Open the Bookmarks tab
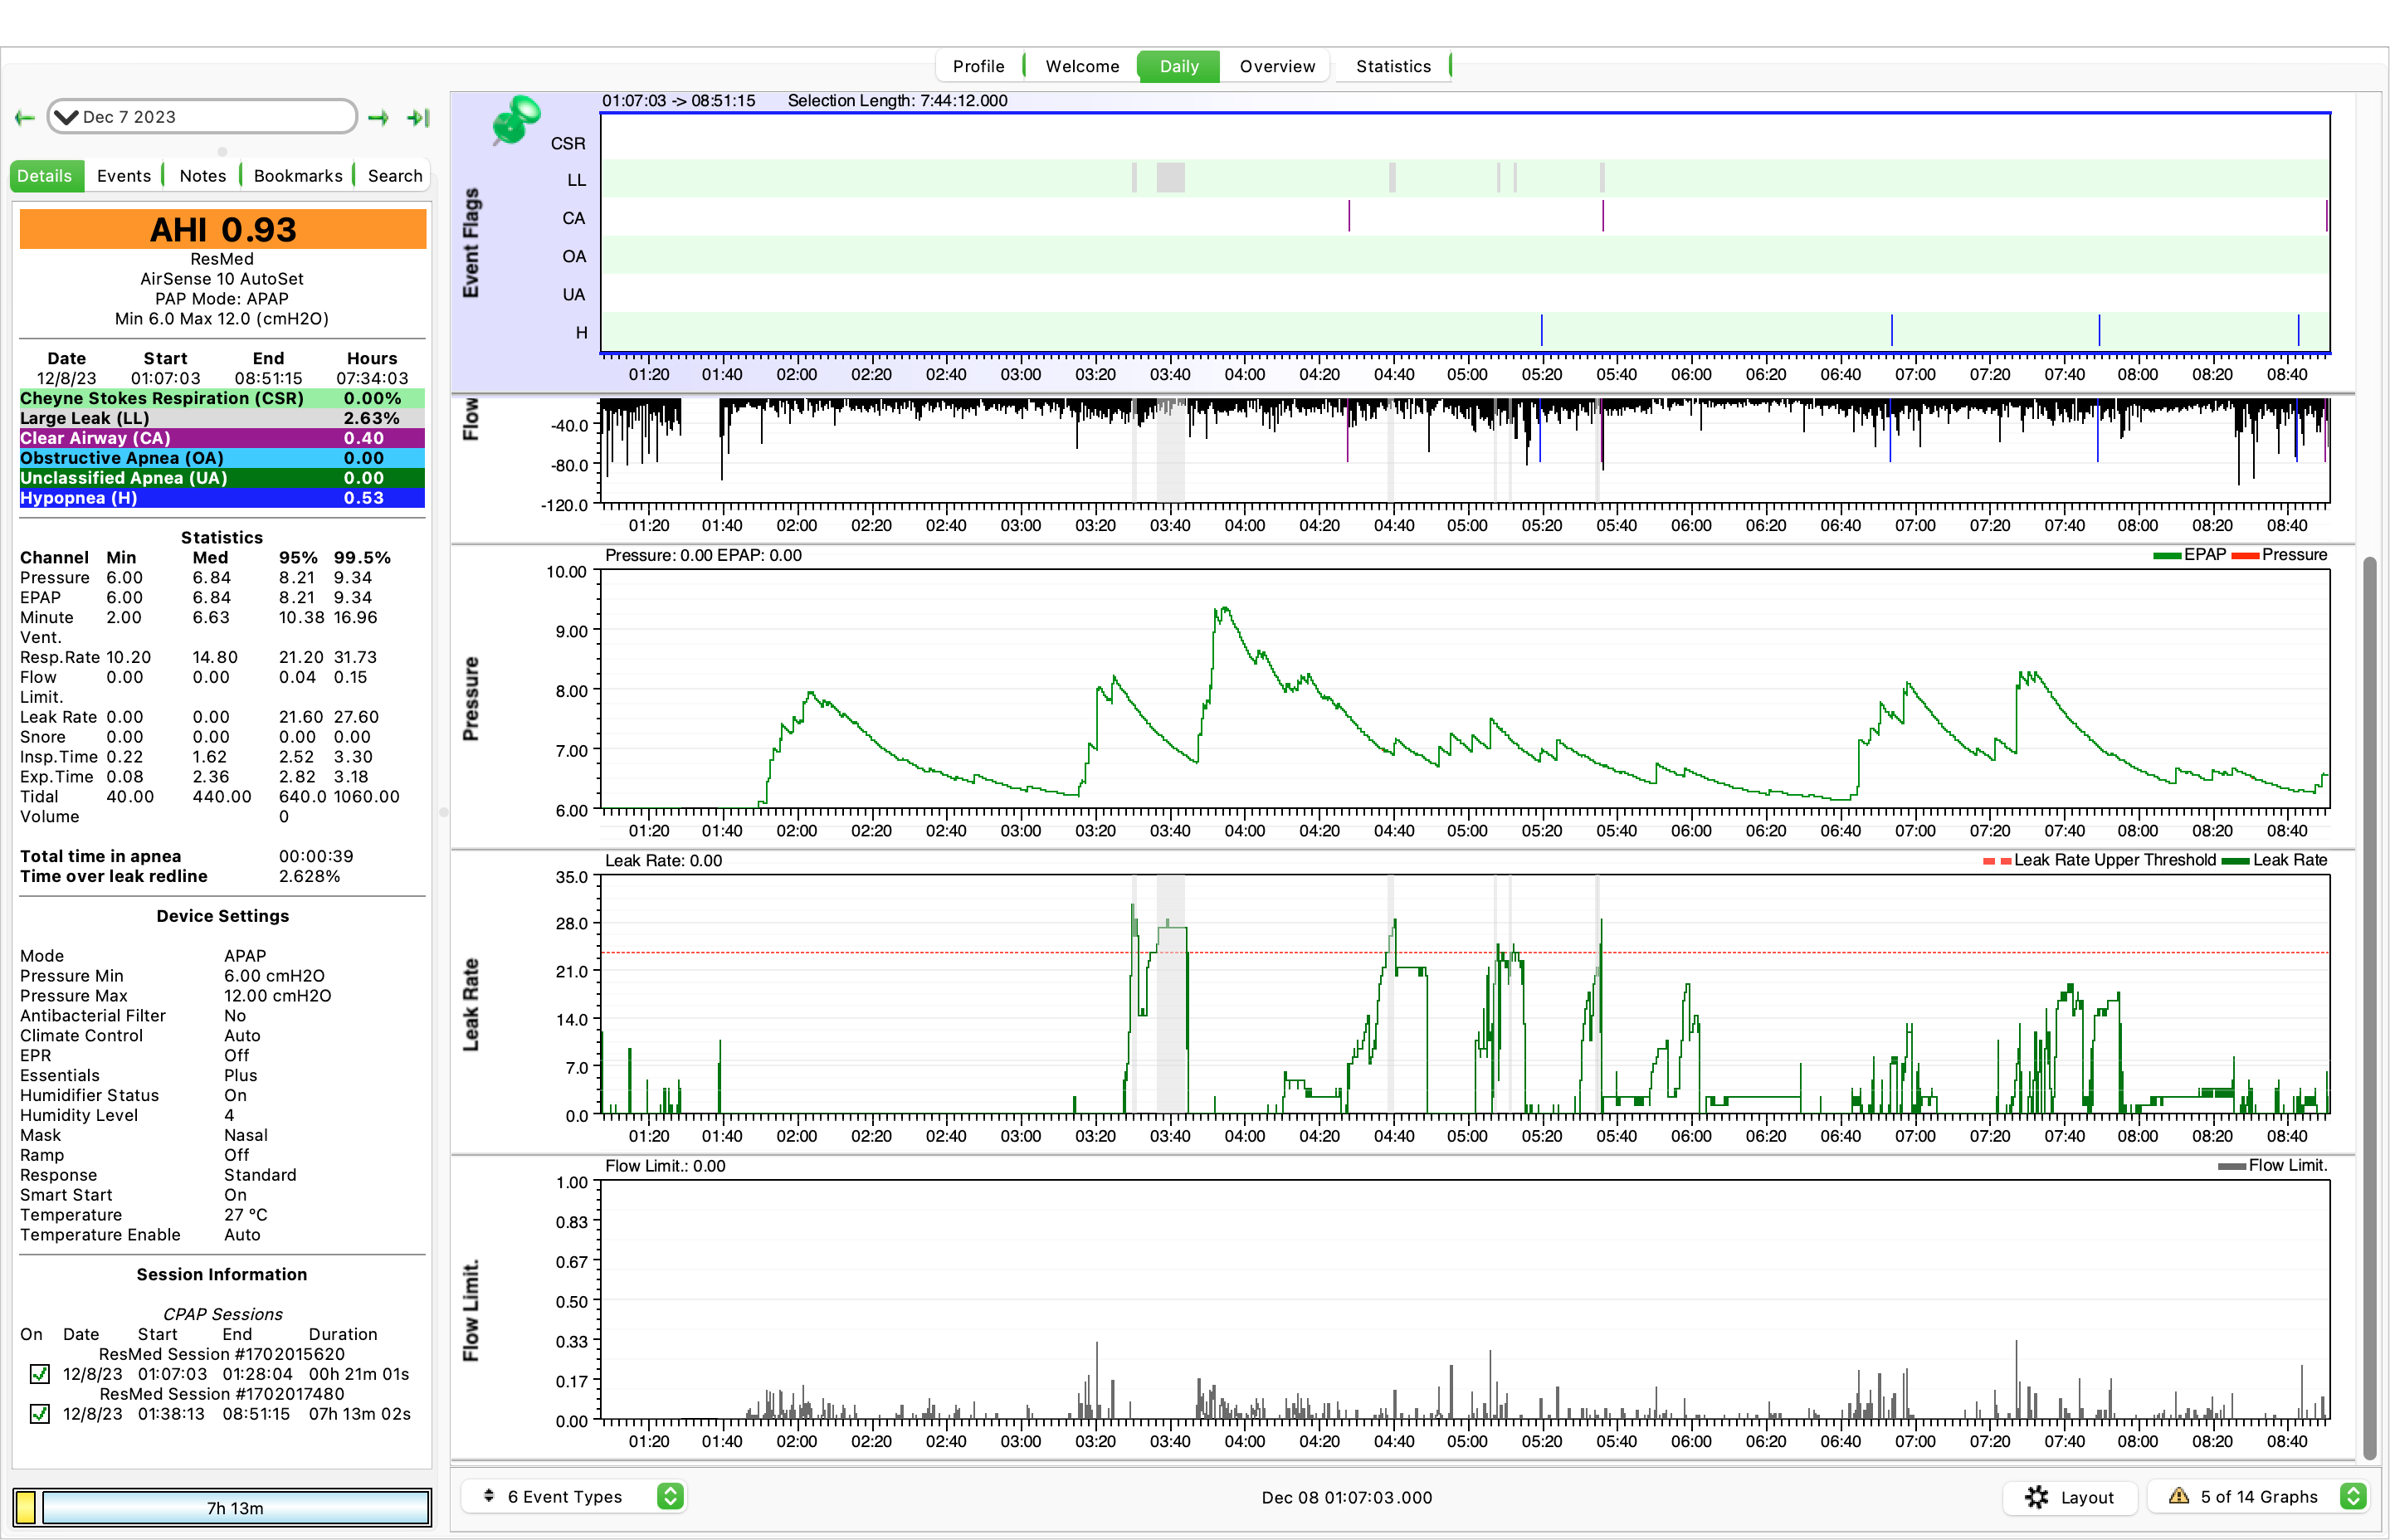 pos(298,176)
